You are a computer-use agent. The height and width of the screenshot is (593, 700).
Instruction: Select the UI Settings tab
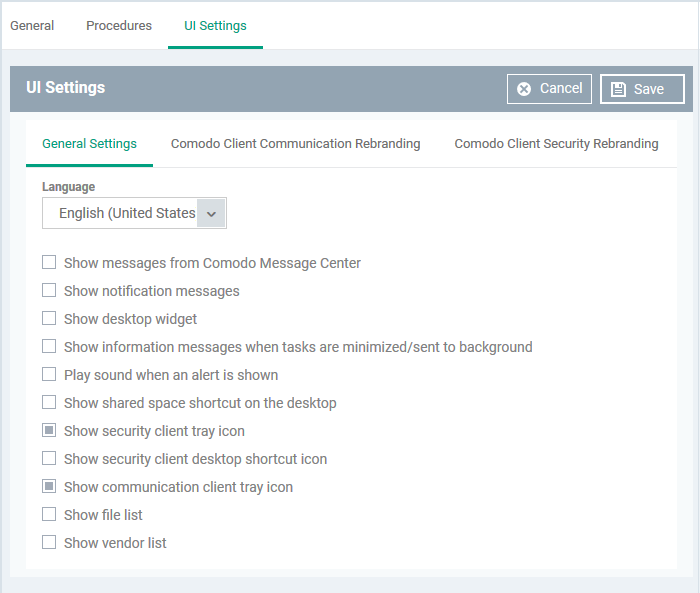pyautogui.click(x=215, y=25)
